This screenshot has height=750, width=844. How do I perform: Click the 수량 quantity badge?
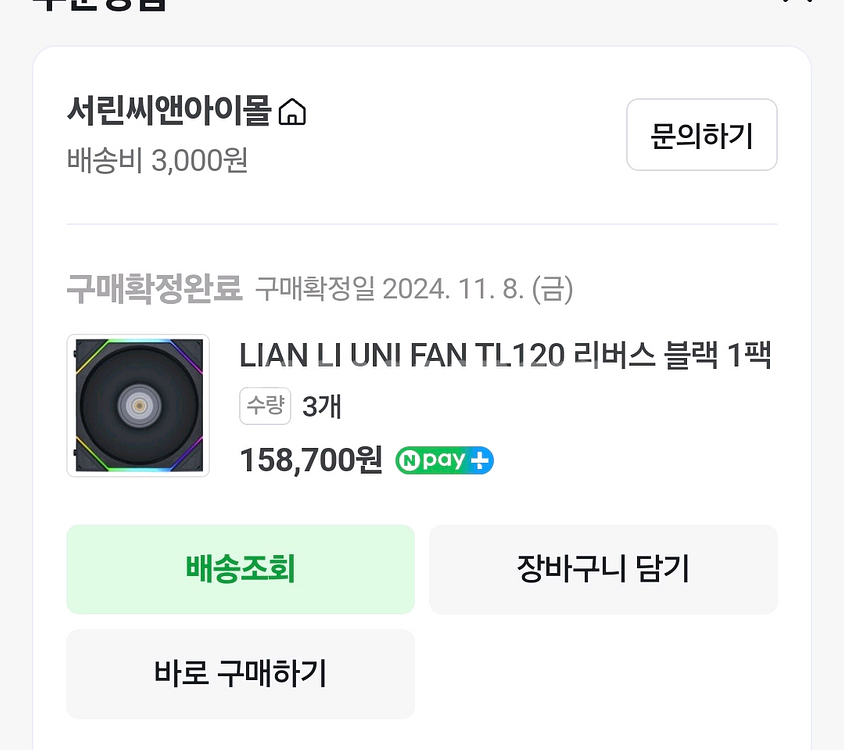click(265, 406)
